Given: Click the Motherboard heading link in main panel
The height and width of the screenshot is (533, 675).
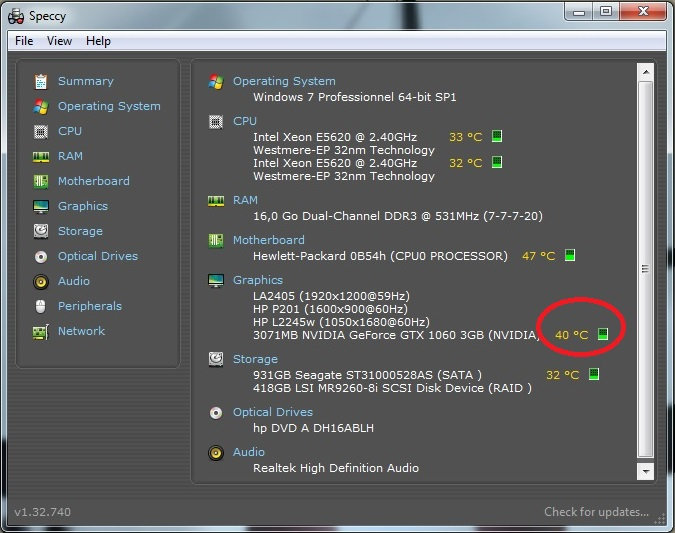Looking at the screenshot, I should coord(269,240).
